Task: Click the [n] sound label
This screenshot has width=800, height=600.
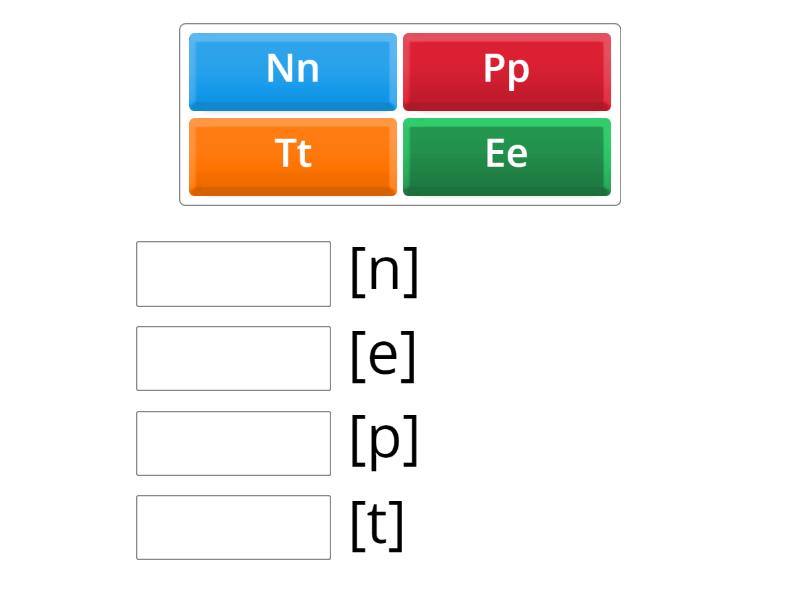Action: [384, 271]
